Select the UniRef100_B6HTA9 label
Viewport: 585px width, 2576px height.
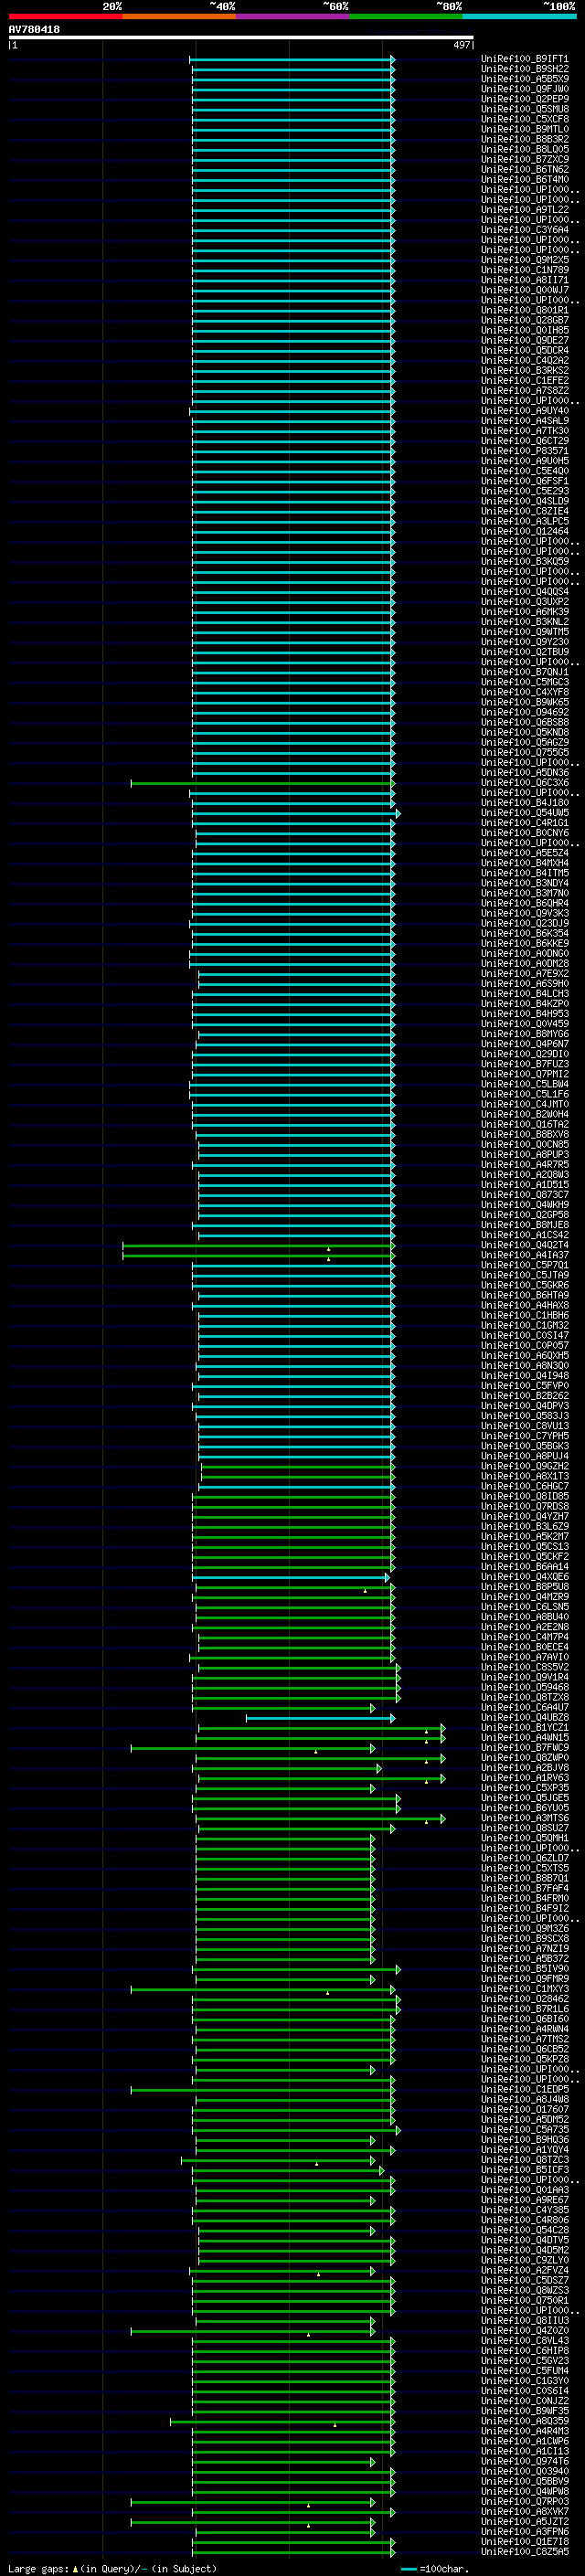tap(525, 1295)
